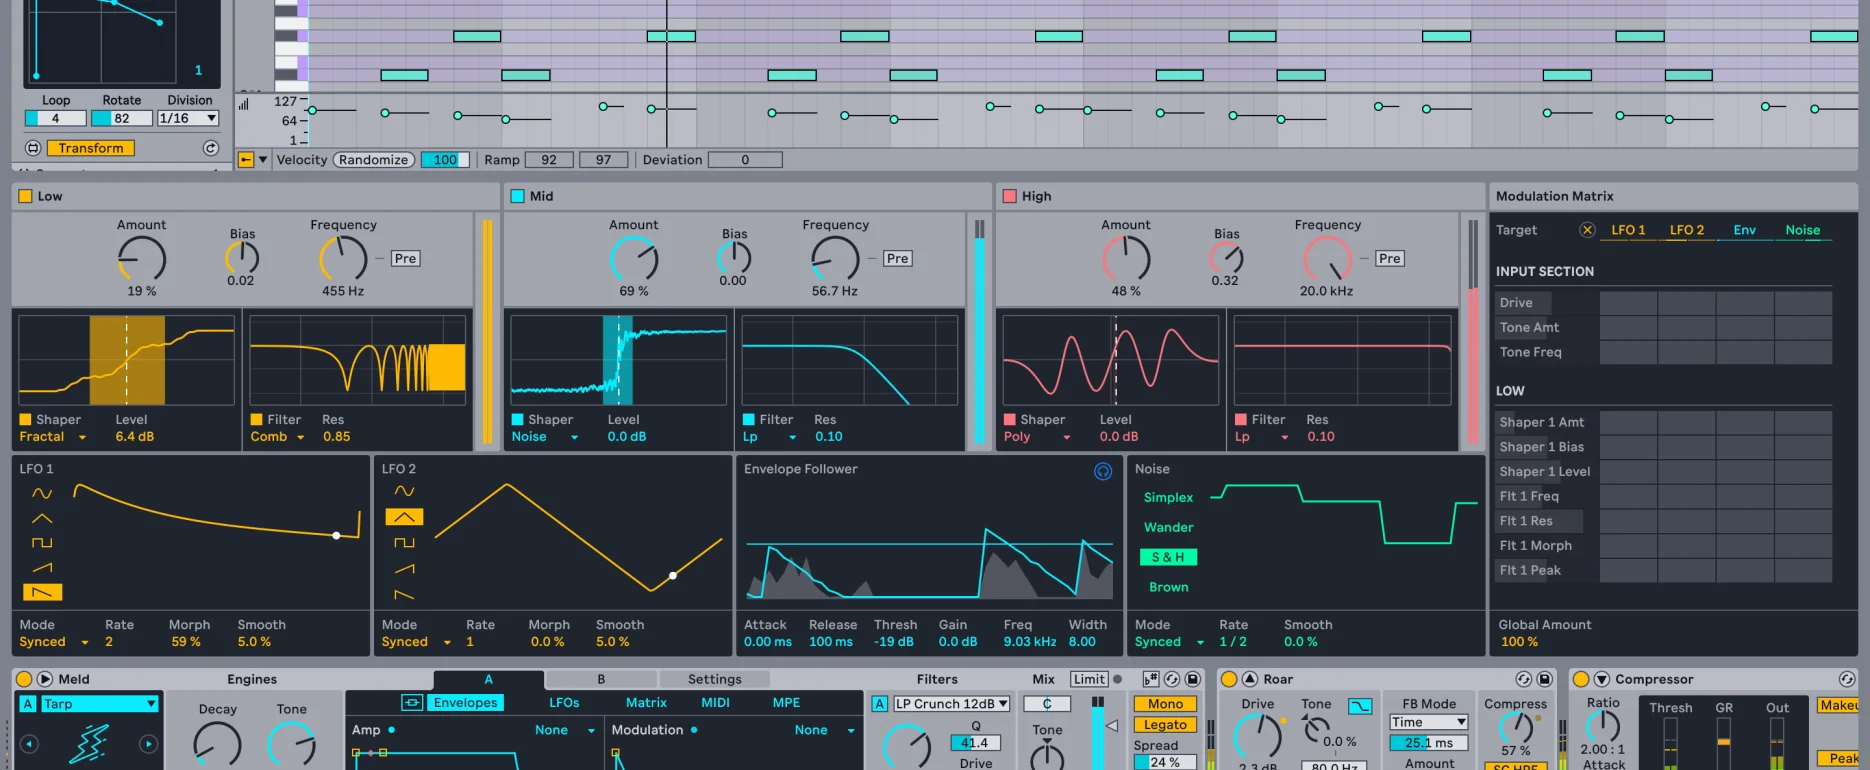Image resolution: width=1870 pixels, height=770 pixels.
Task: Select the sawtooth-down waveform in LFO 1
Action: coord(42,592)
